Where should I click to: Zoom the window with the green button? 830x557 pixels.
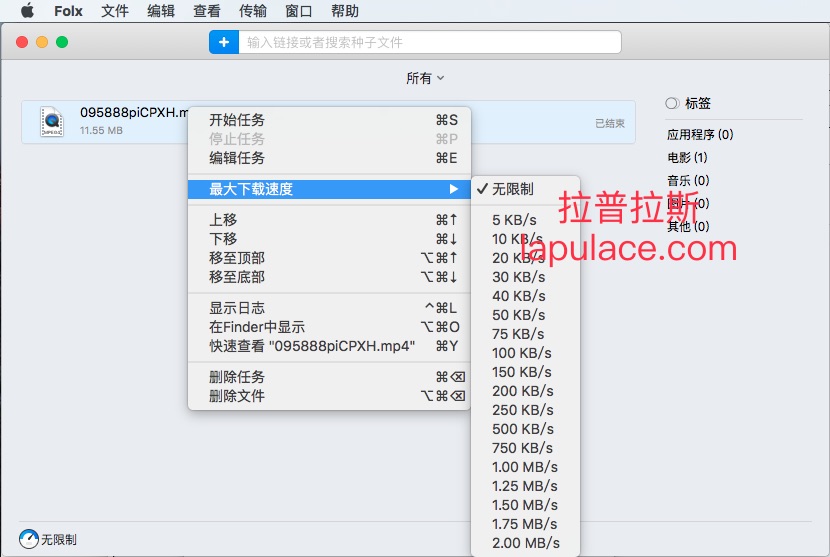[x=62, y=42]
